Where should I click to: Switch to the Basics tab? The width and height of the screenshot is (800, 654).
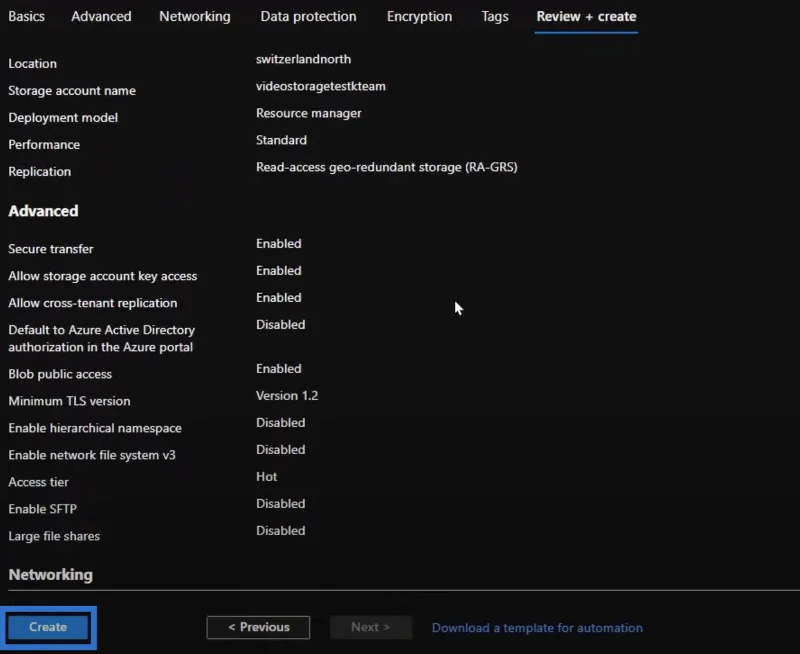(27, 16)
